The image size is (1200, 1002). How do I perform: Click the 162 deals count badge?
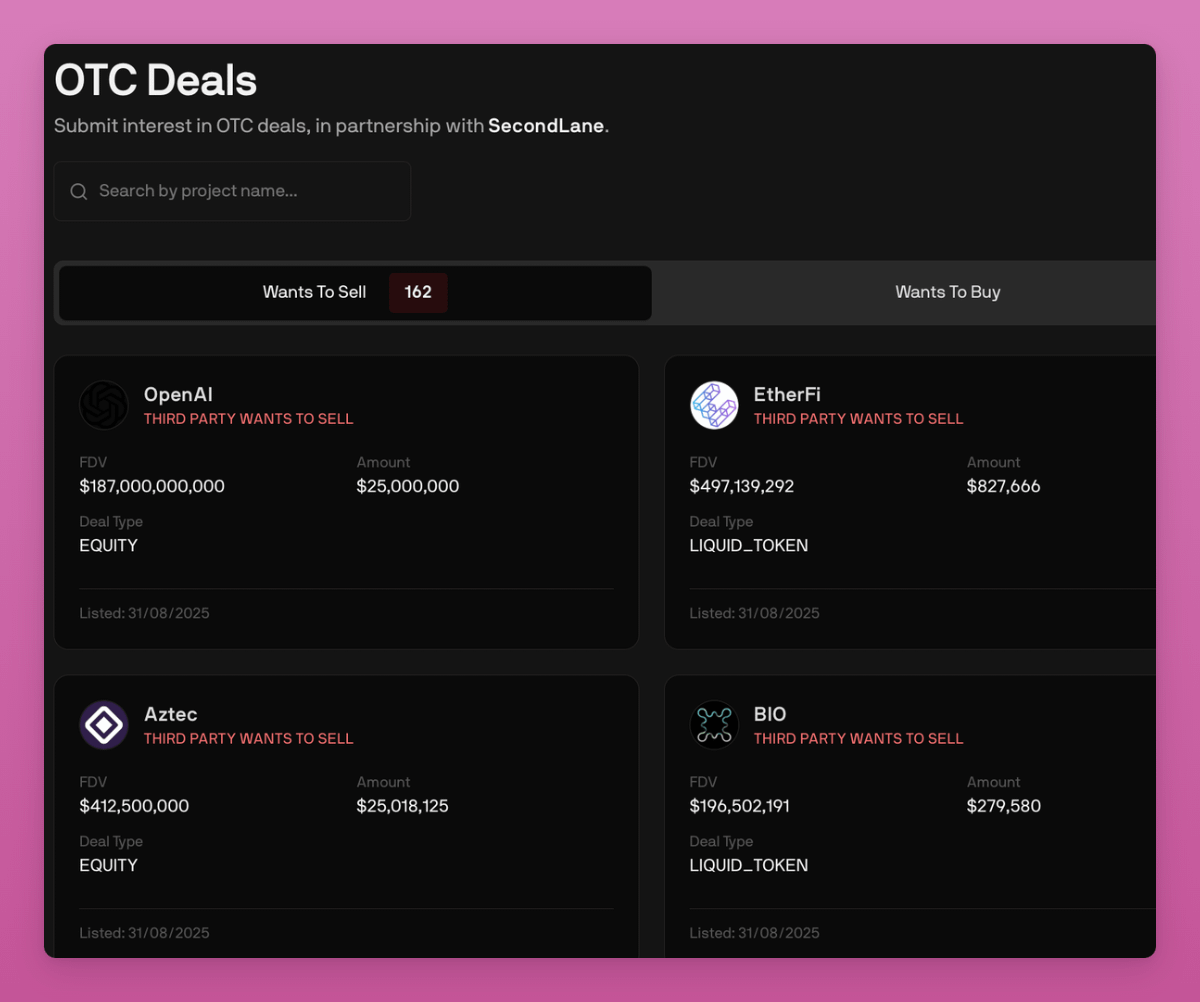click(x=418, y=292)
